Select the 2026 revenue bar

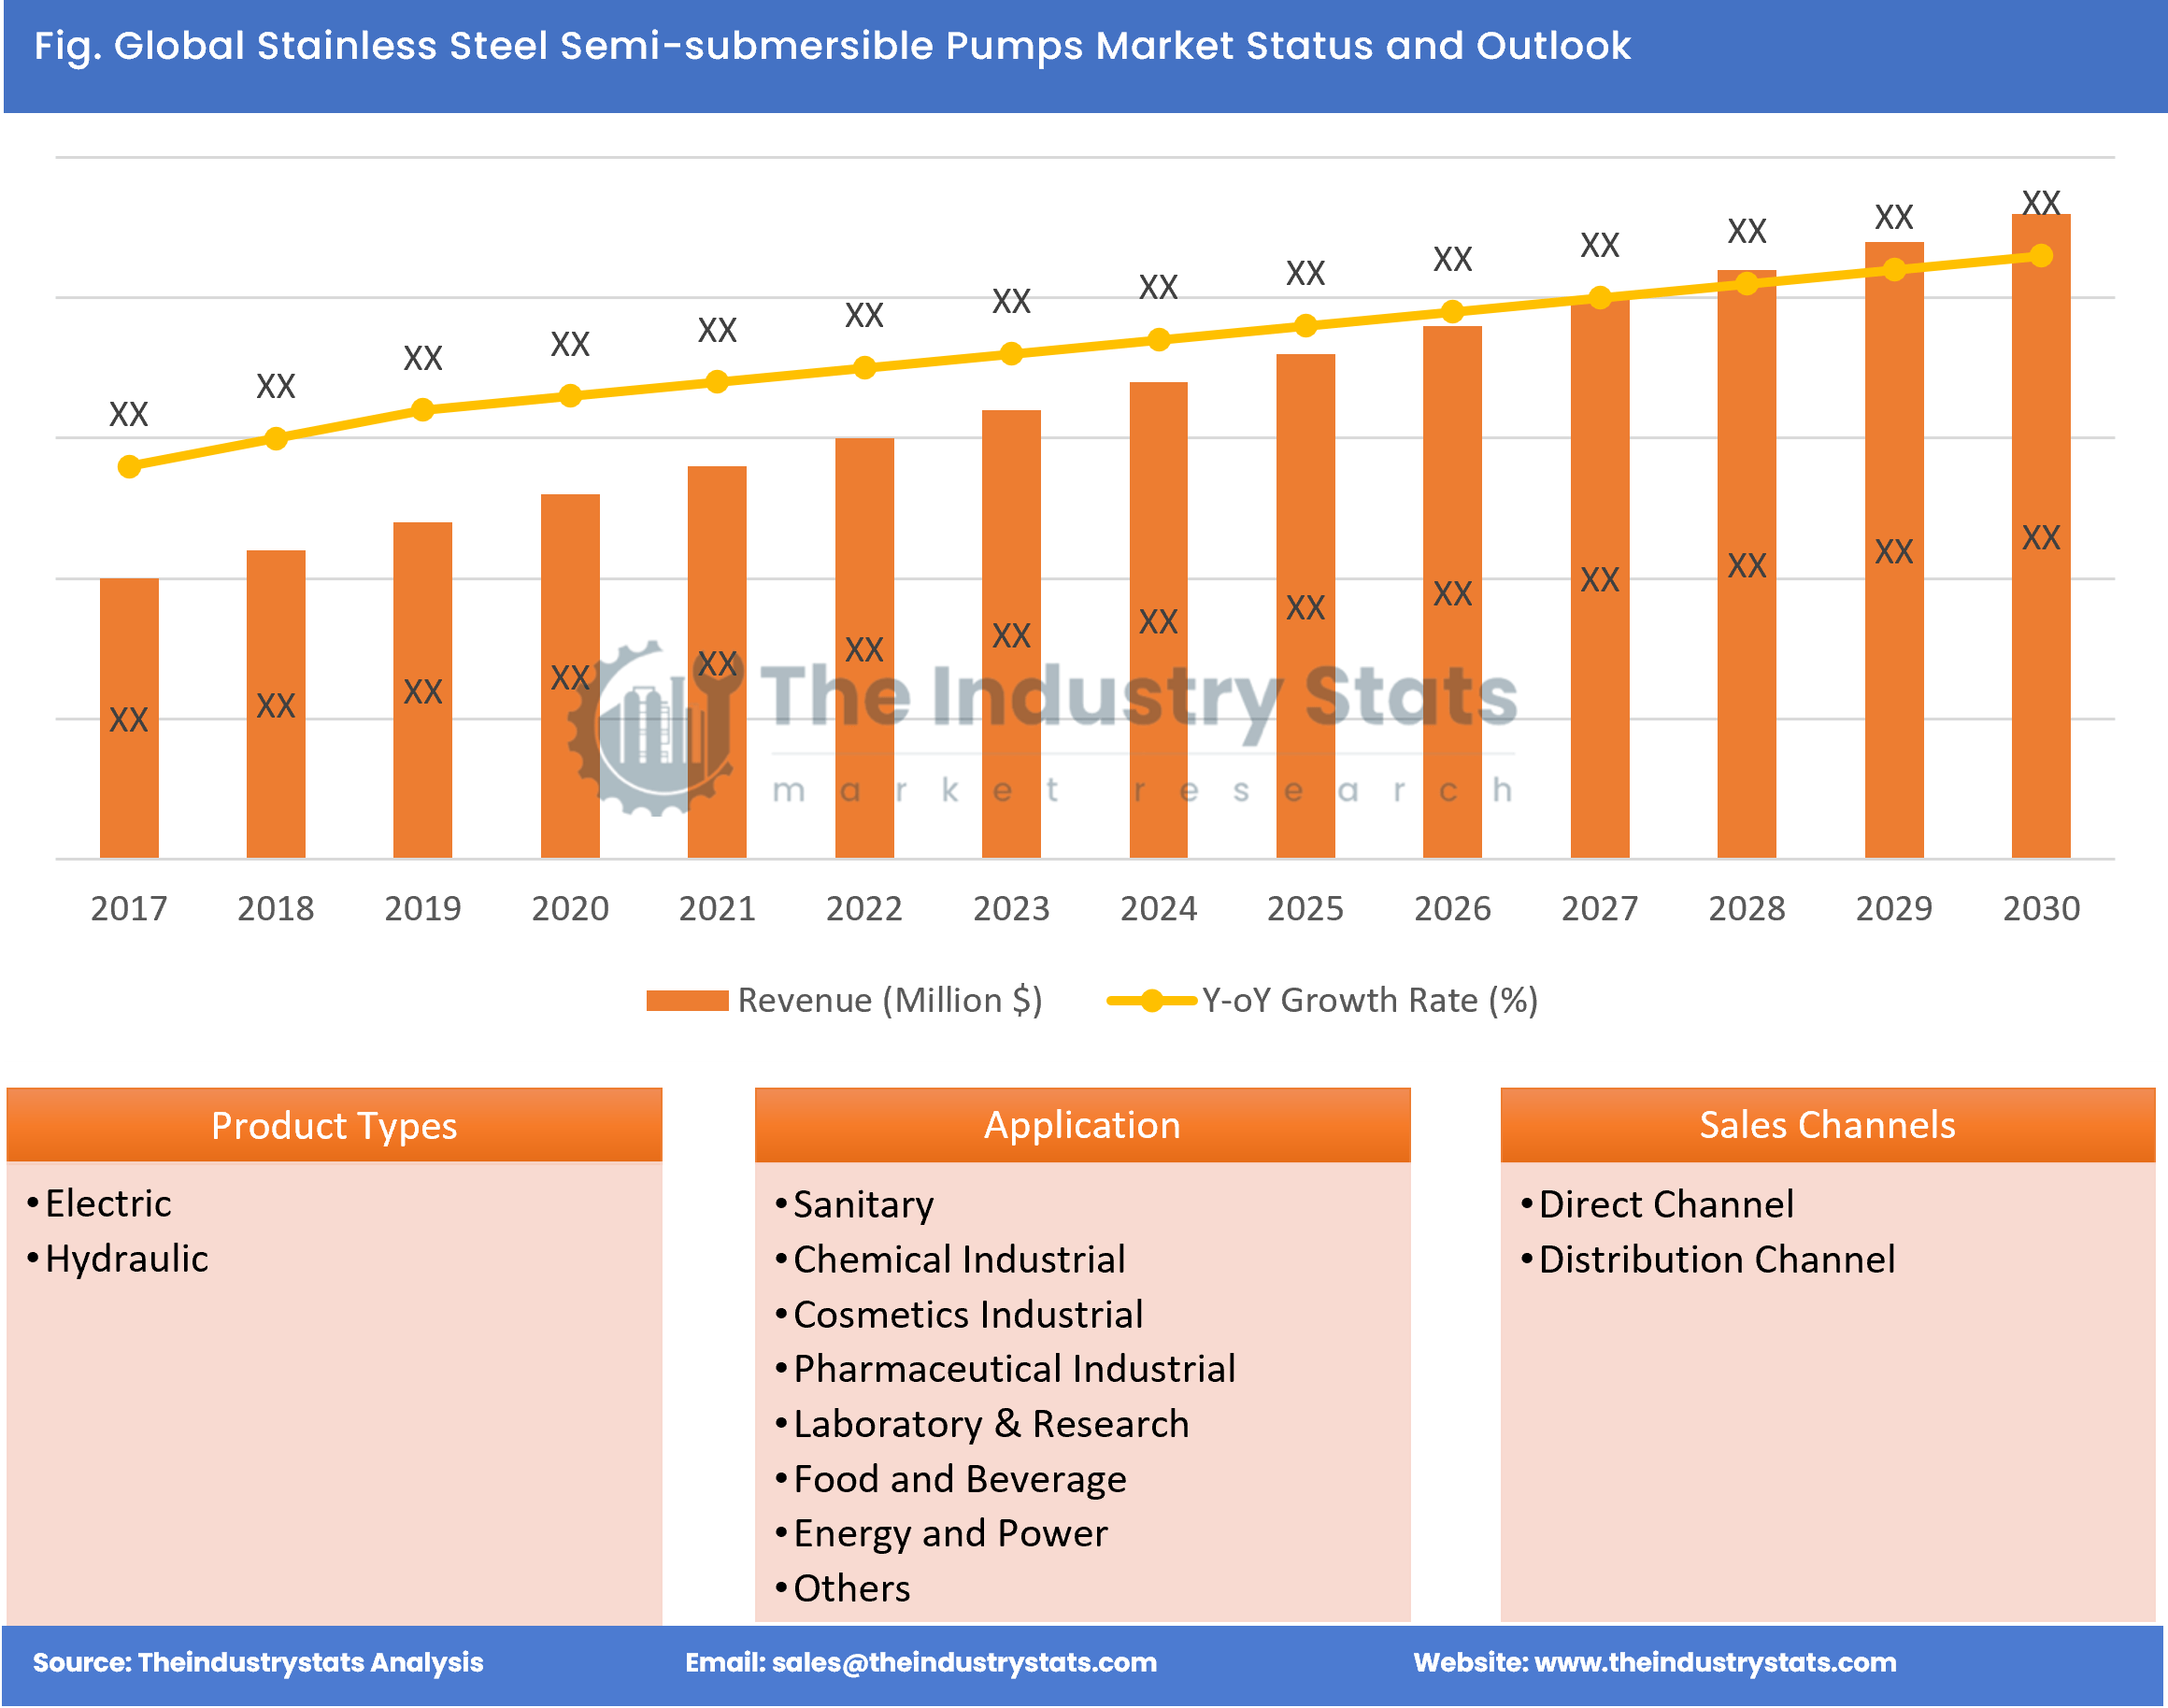1453,592
